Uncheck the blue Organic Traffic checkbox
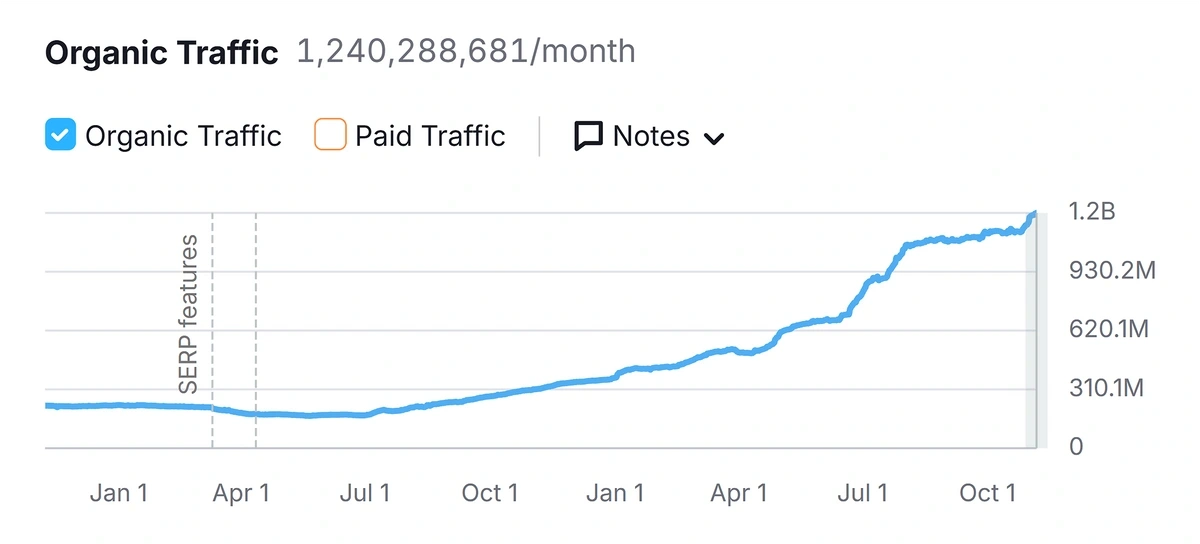1200x544 pixels. pos(61,135)
